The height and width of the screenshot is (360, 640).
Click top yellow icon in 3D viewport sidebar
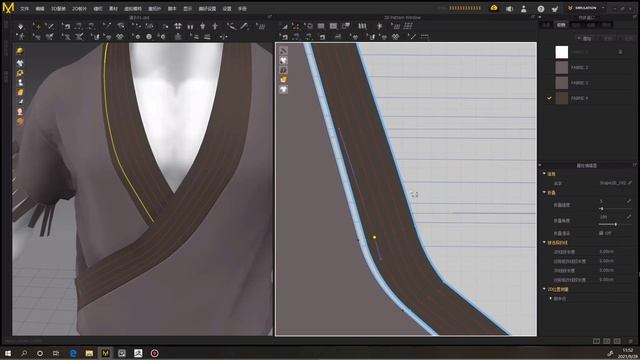(x=20, y=51)
